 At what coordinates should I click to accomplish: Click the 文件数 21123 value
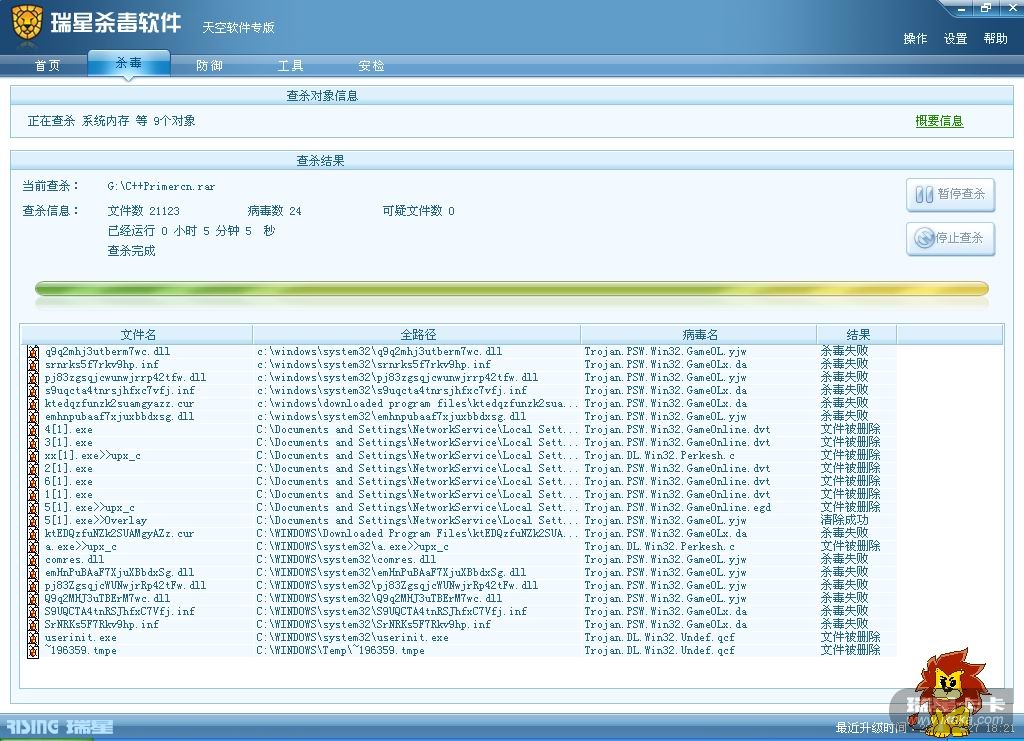pos(143,211)
